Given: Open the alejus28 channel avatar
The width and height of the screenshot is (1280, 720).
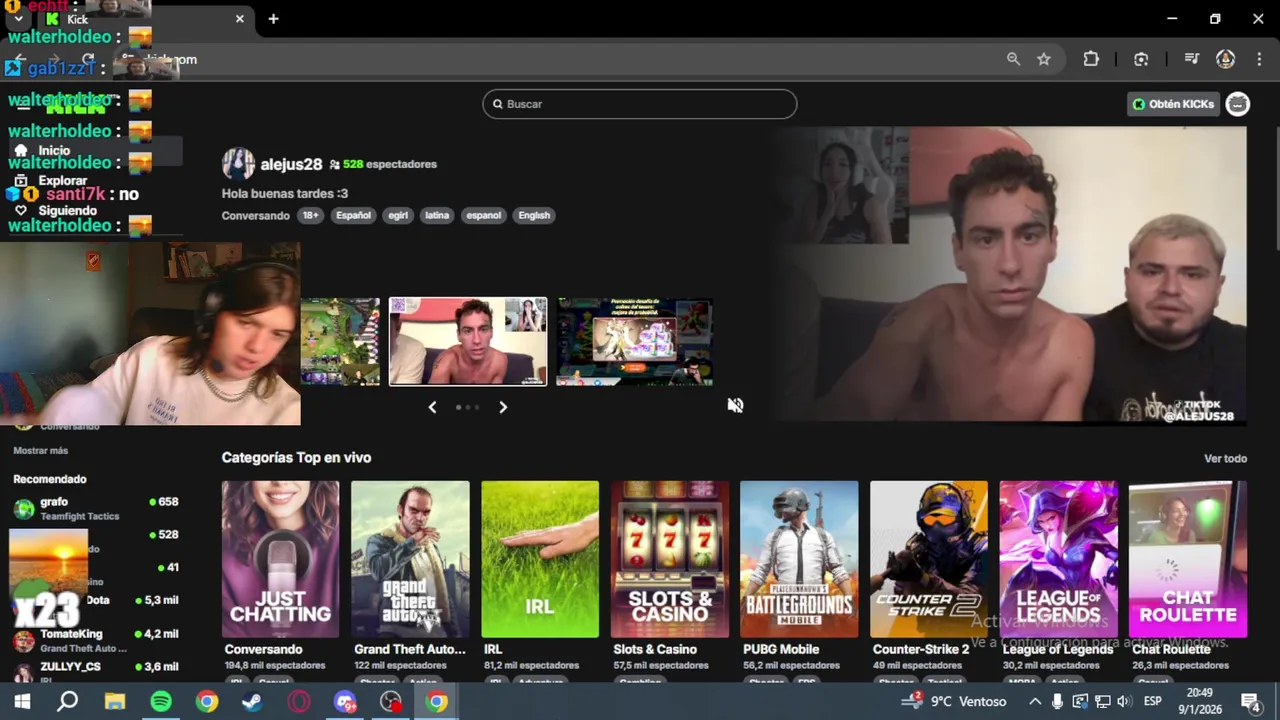Looking at the screenshot, I should (x=238, y=164).
